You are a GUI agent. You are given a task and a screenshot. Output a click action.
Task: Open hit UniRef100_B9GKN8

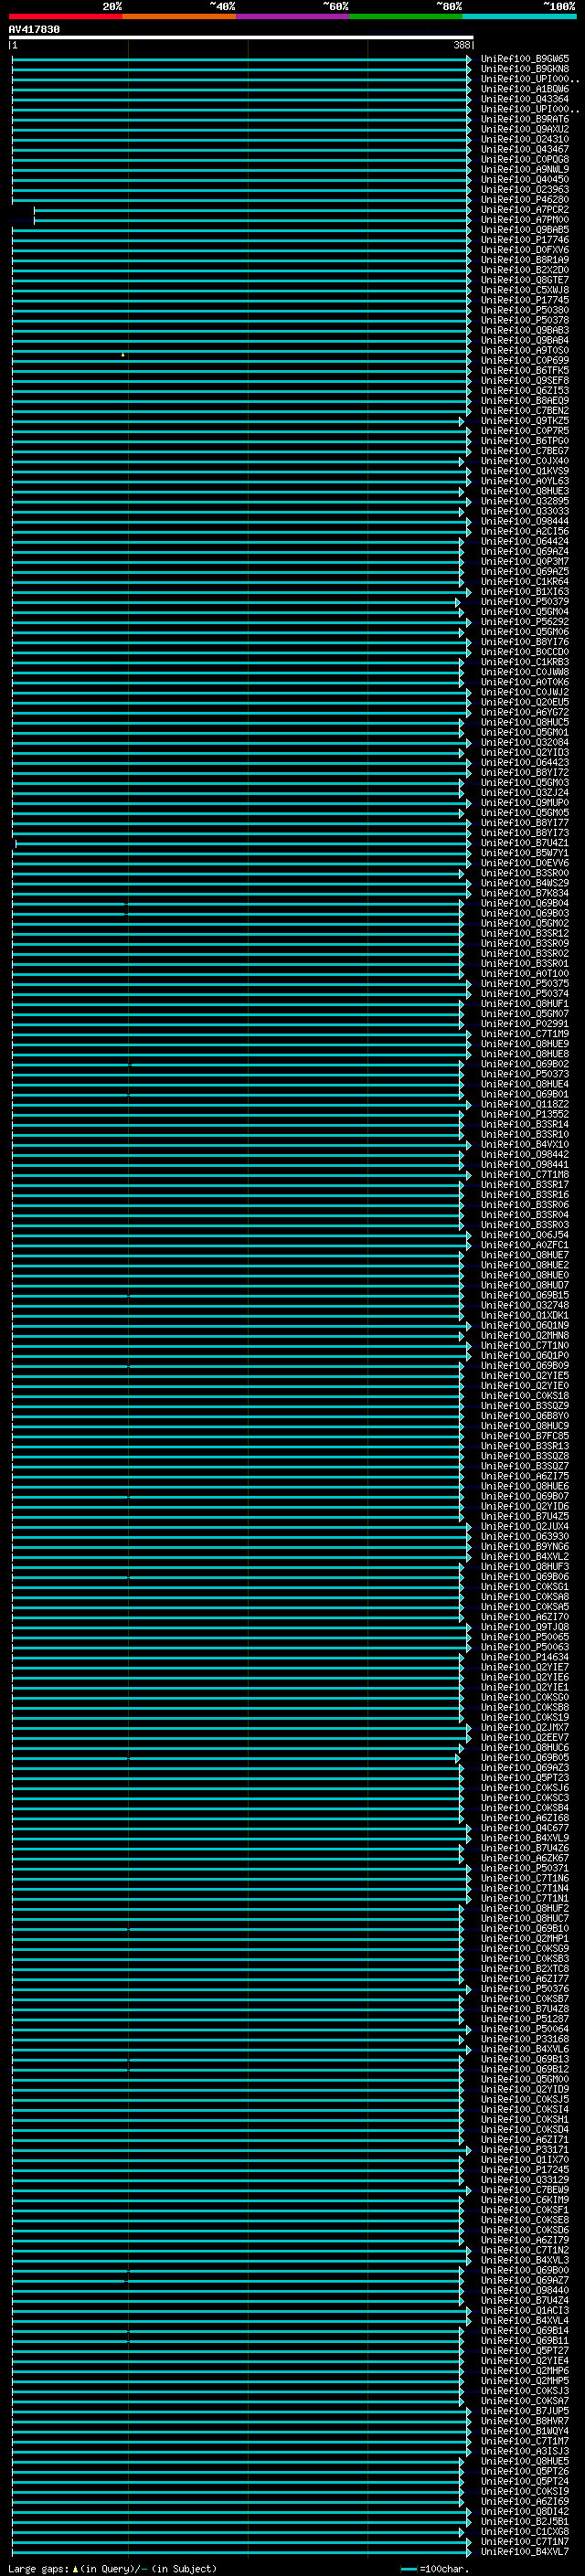click(x=525, y=69)
